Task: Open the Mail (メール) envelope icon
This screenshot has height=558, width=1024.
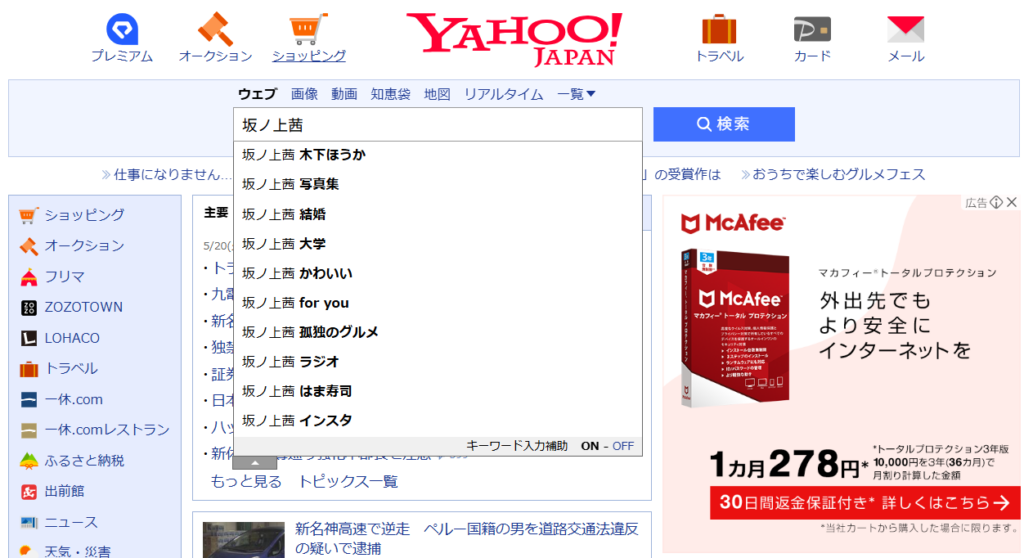Action: (906, 30)
